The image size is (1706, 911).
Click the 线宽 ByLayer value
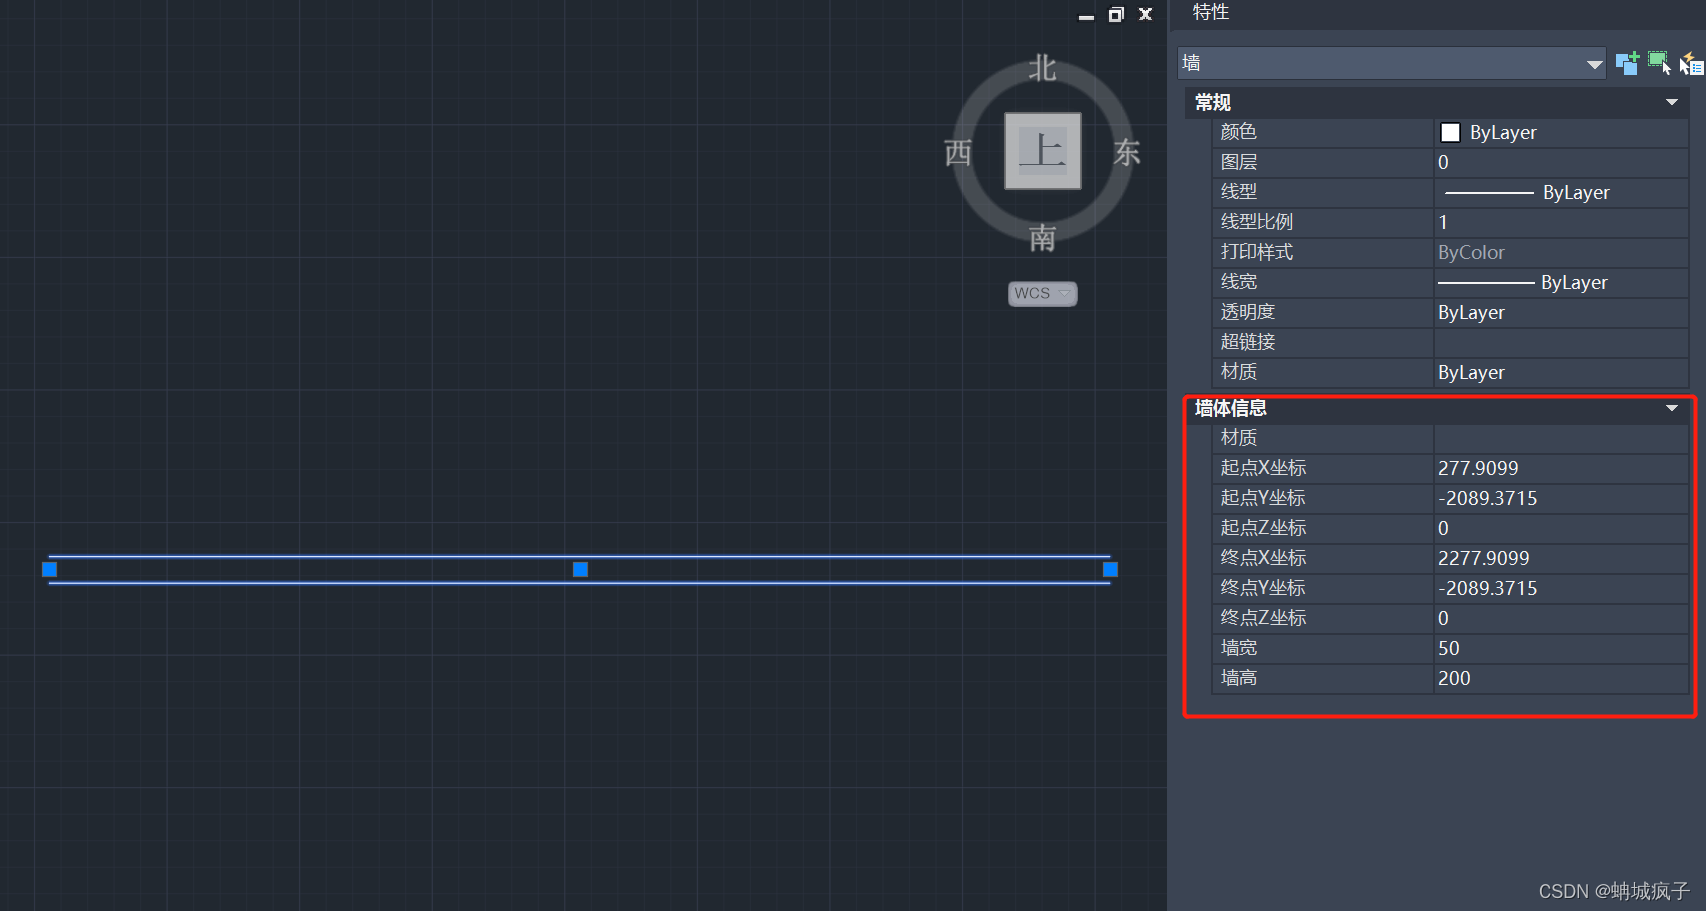[1561, 282]
